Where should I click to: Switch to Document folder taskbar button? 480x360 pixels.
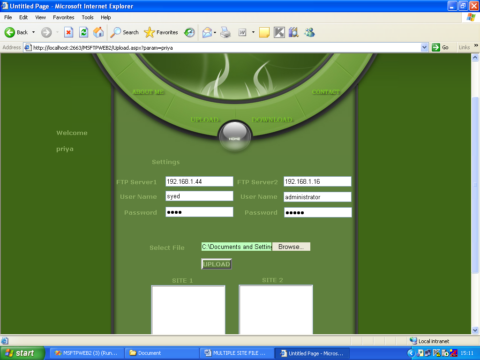point(162,353)
